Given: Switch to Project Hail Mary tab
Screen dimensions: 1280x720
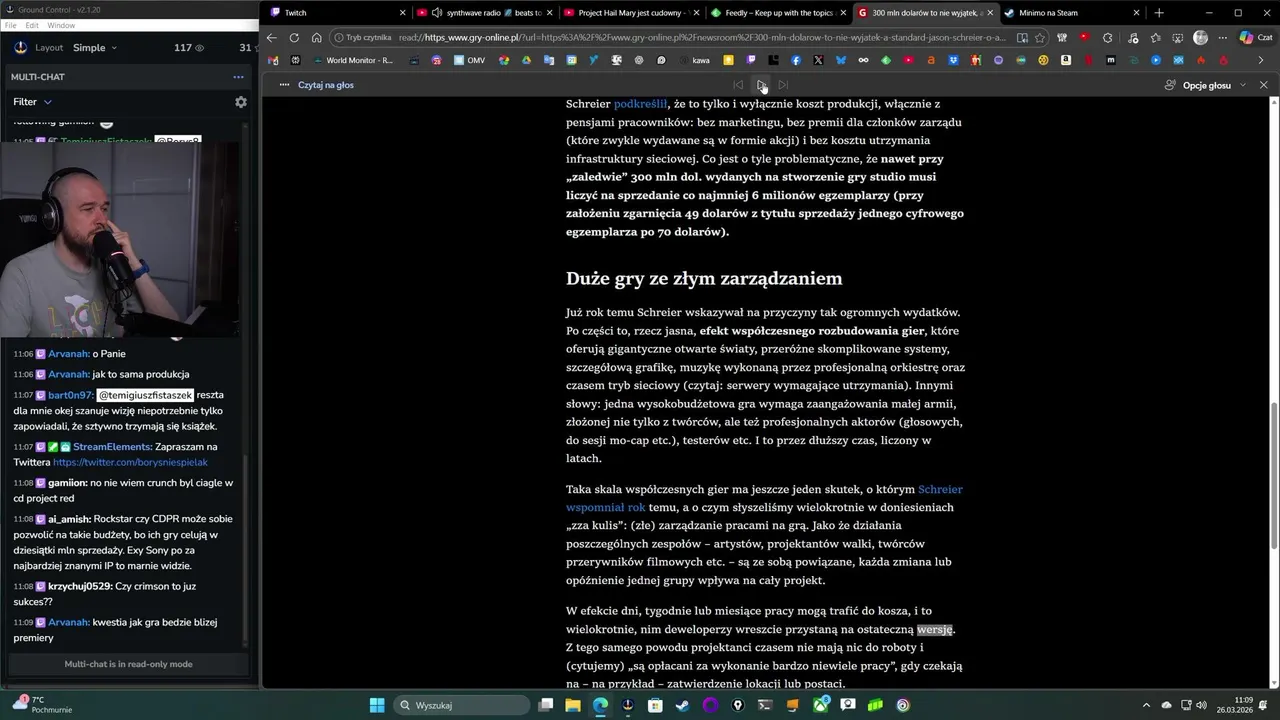Looking at the screenshot, I should click(630, 13).
